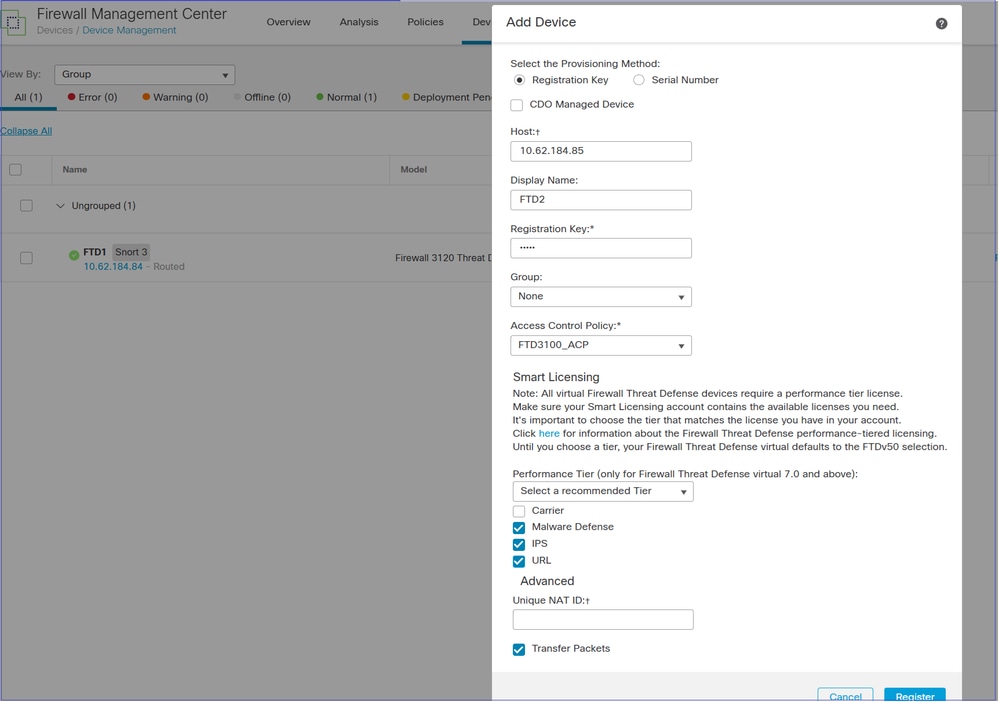Click the green status icon beside FTD1
This screenshot has height=702, width=999.
74,255
